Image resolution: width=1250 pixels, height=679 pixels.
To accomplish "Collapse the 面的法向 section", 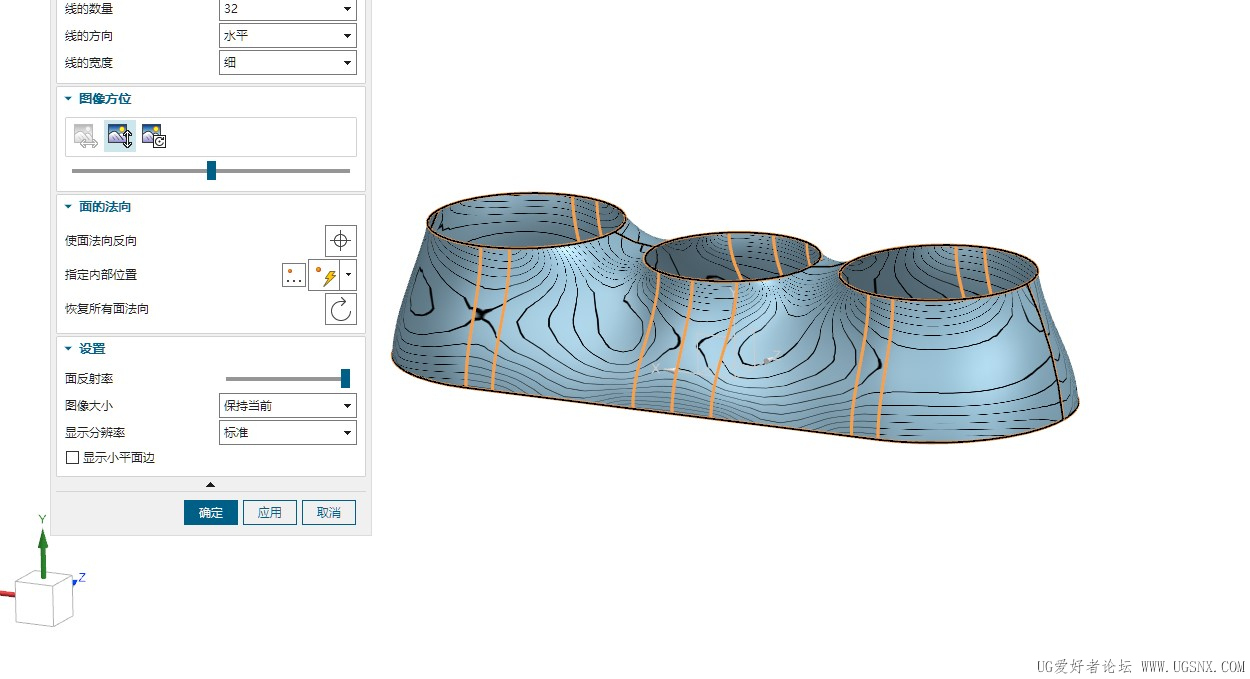I will (68, 207).
